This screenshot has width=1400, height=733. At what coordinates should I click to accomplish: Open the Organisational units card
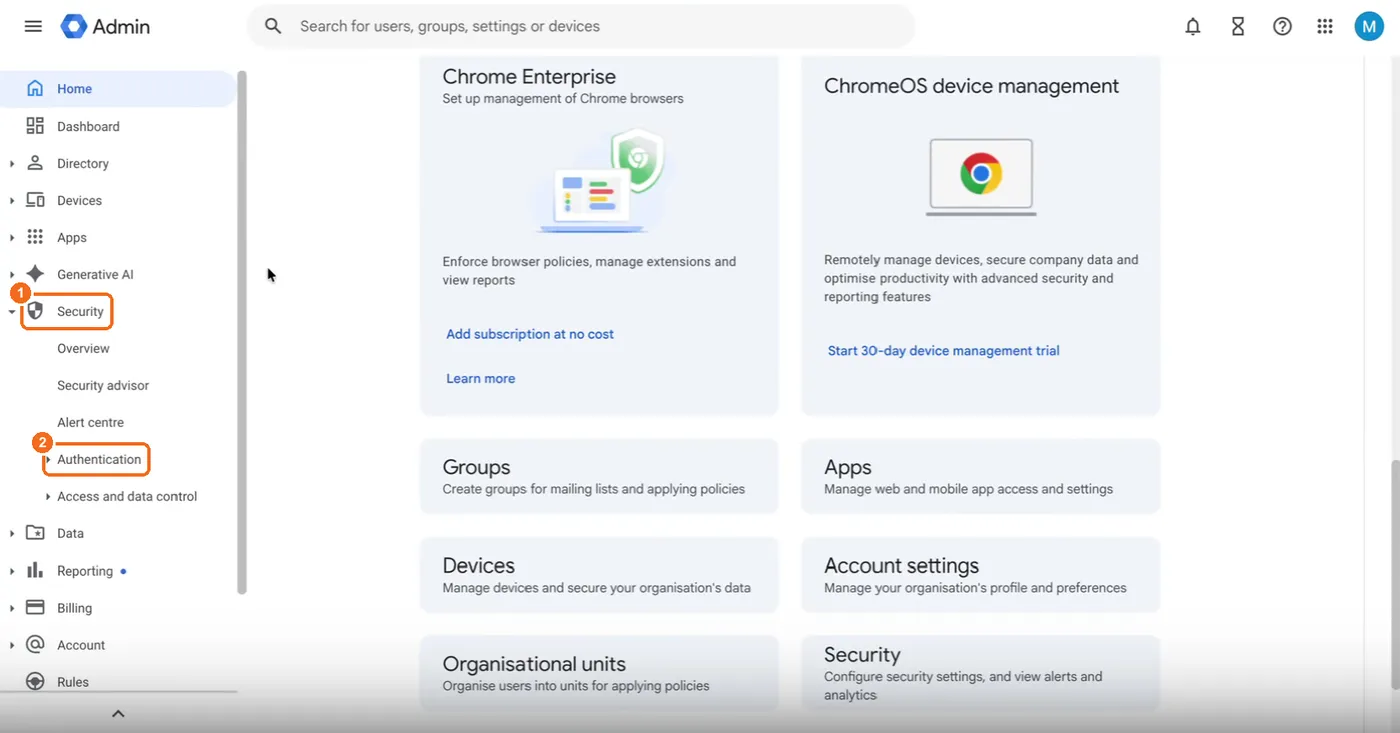coord(599,674)
